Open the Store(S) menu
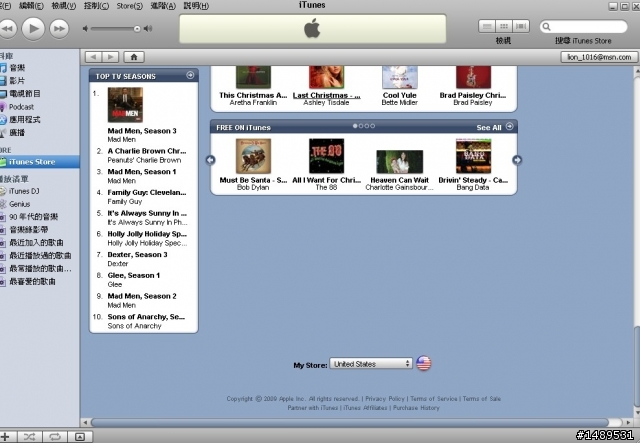The height and width of the screenshot is (443, 640). 129,6
